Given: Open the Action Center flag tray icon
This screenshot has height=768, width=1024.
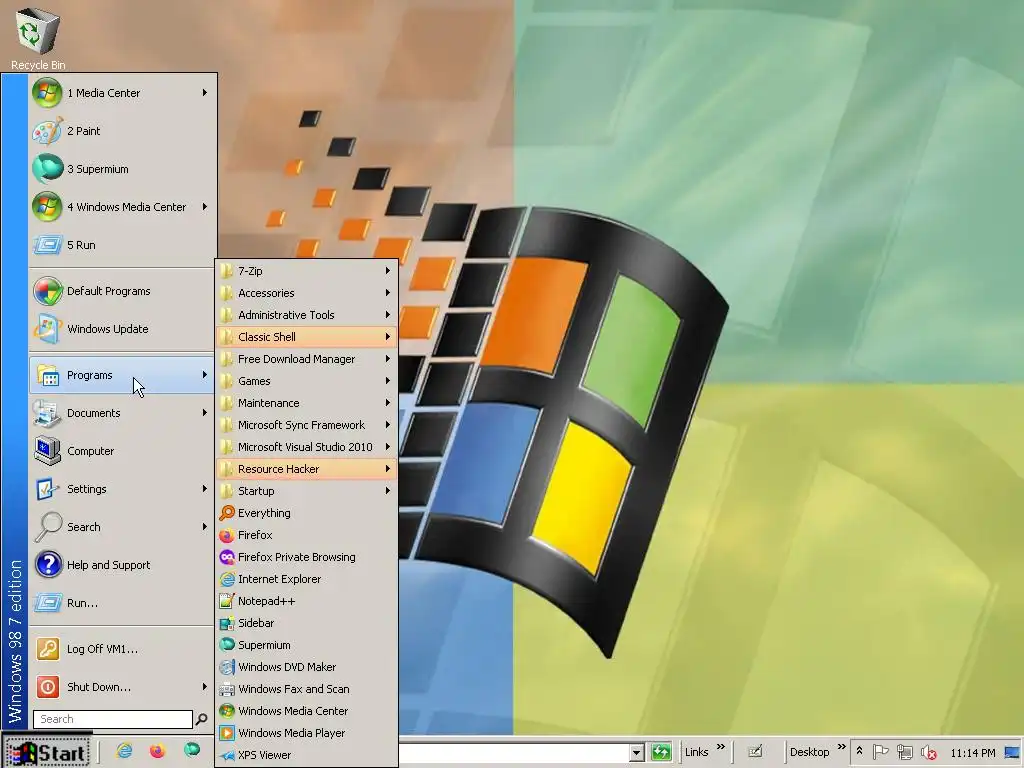Looking at the screenshot, I should coord(880,752).
